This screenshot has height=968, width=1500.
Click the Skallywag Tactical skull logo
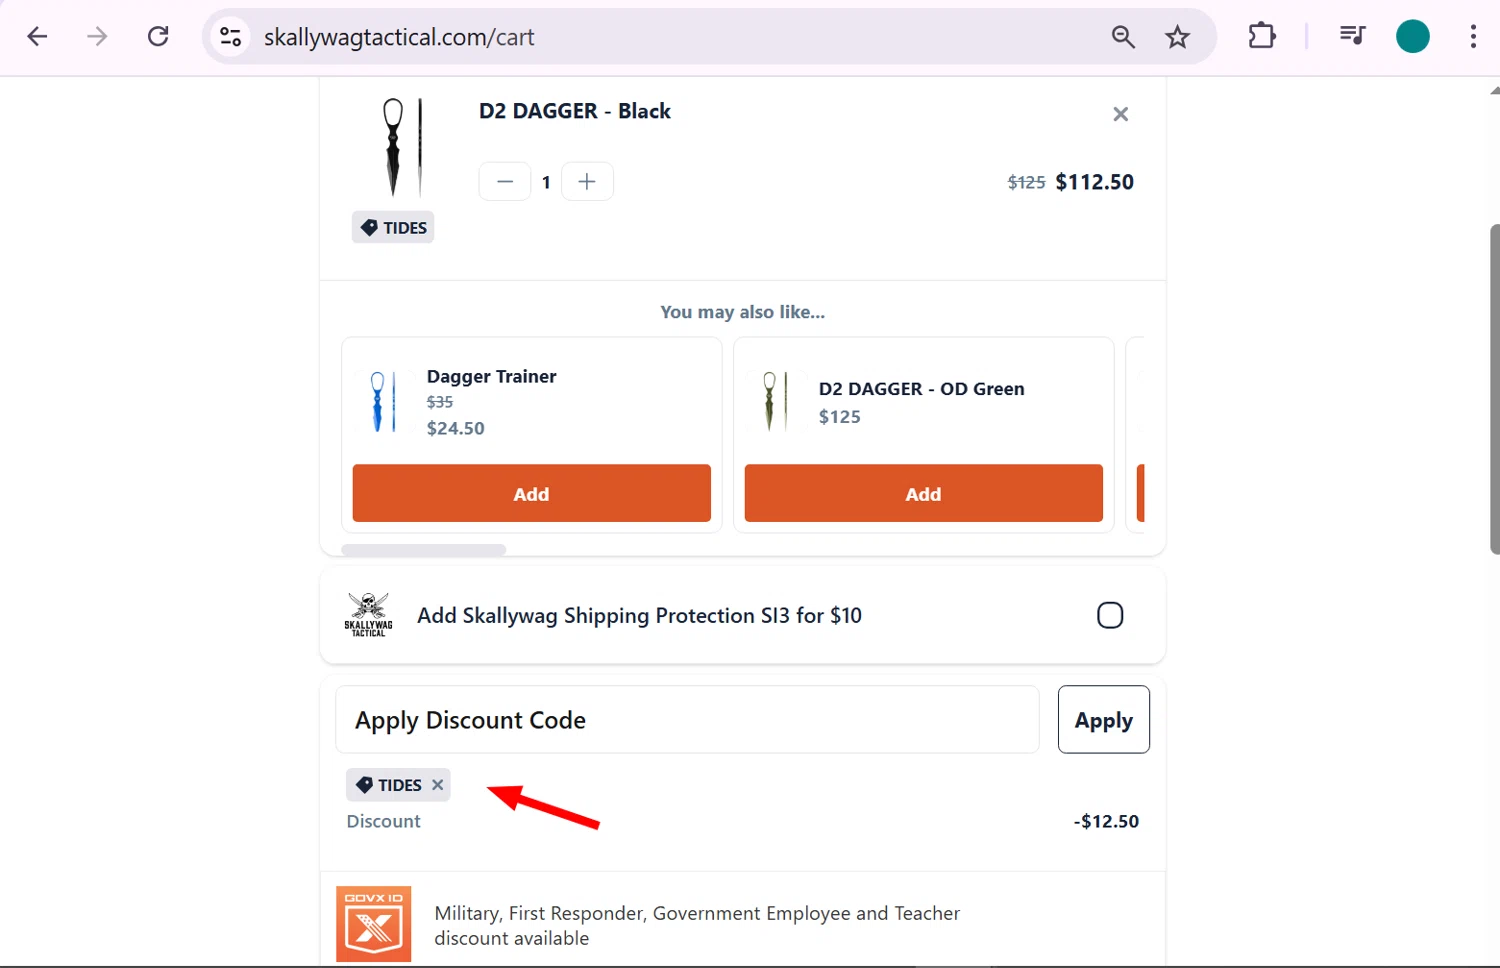pos(368,614)
